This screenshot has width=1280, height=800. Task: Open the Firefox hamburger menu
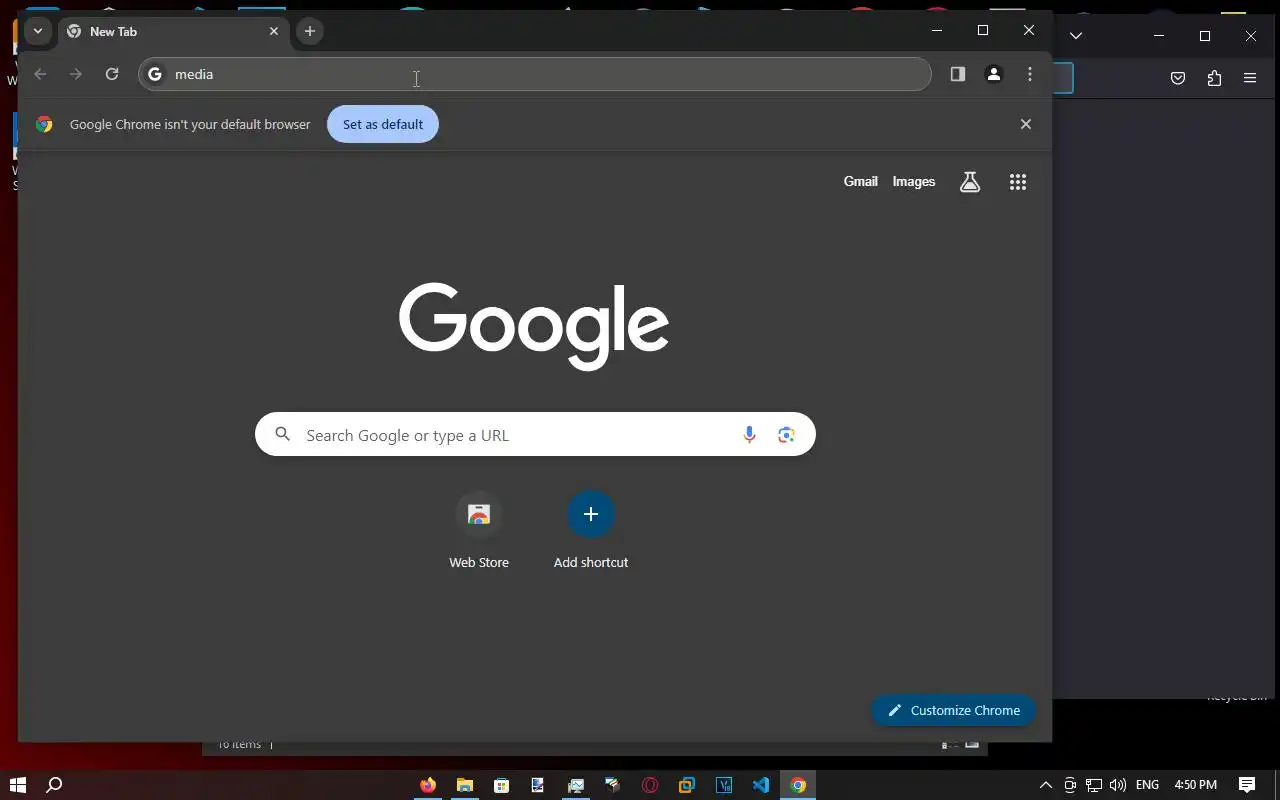pos(1250,78)
